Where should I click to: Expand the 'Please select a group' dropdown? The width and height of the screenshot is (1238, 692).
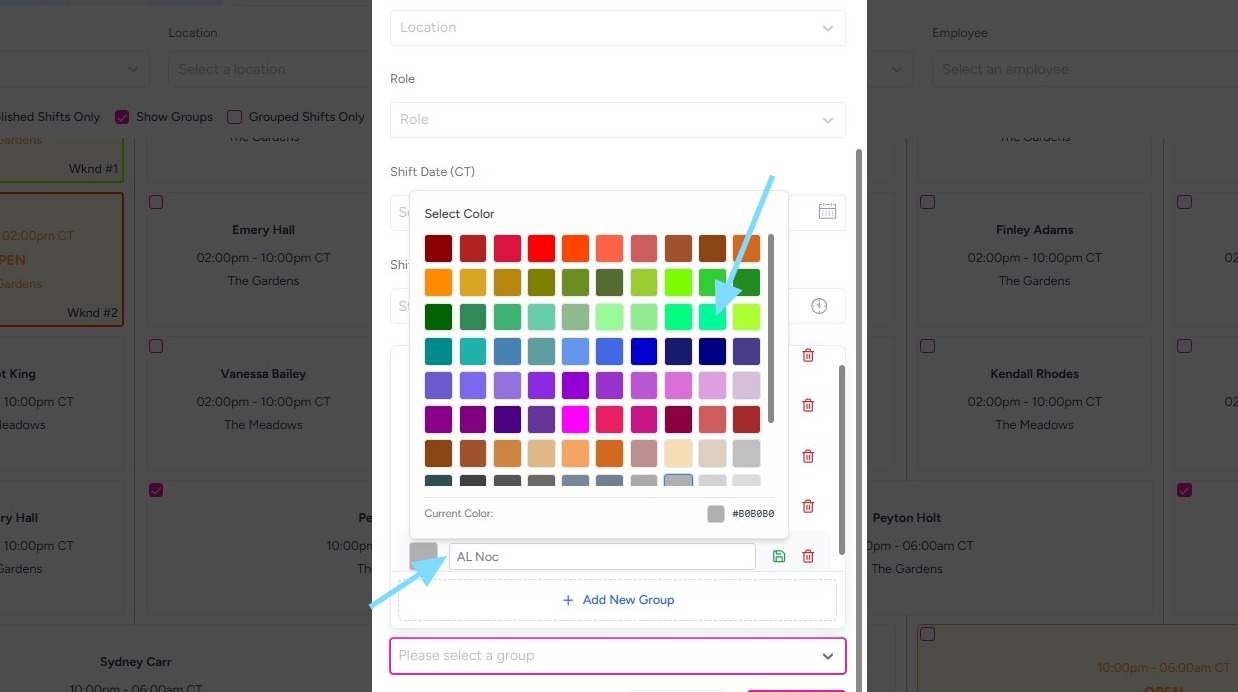(x=617, y=656)
